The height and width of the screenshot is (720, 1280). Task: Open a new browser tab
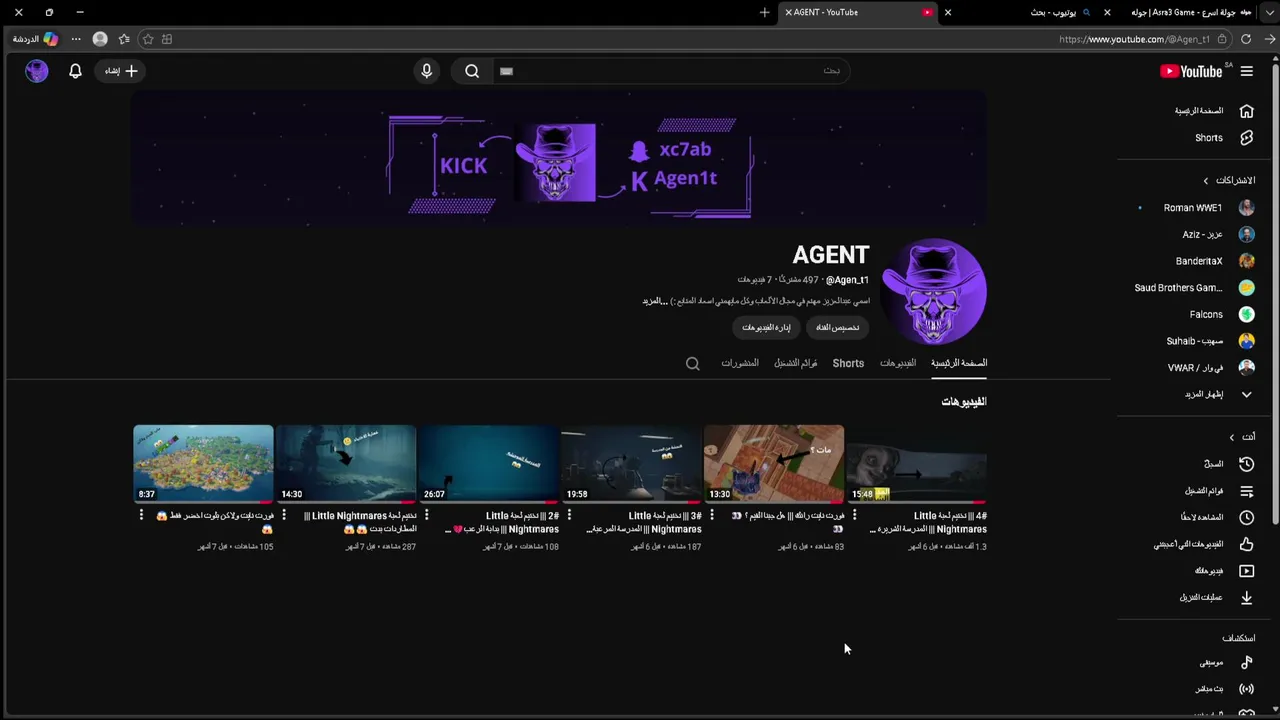pyautogui.click(x=765, y=12)
